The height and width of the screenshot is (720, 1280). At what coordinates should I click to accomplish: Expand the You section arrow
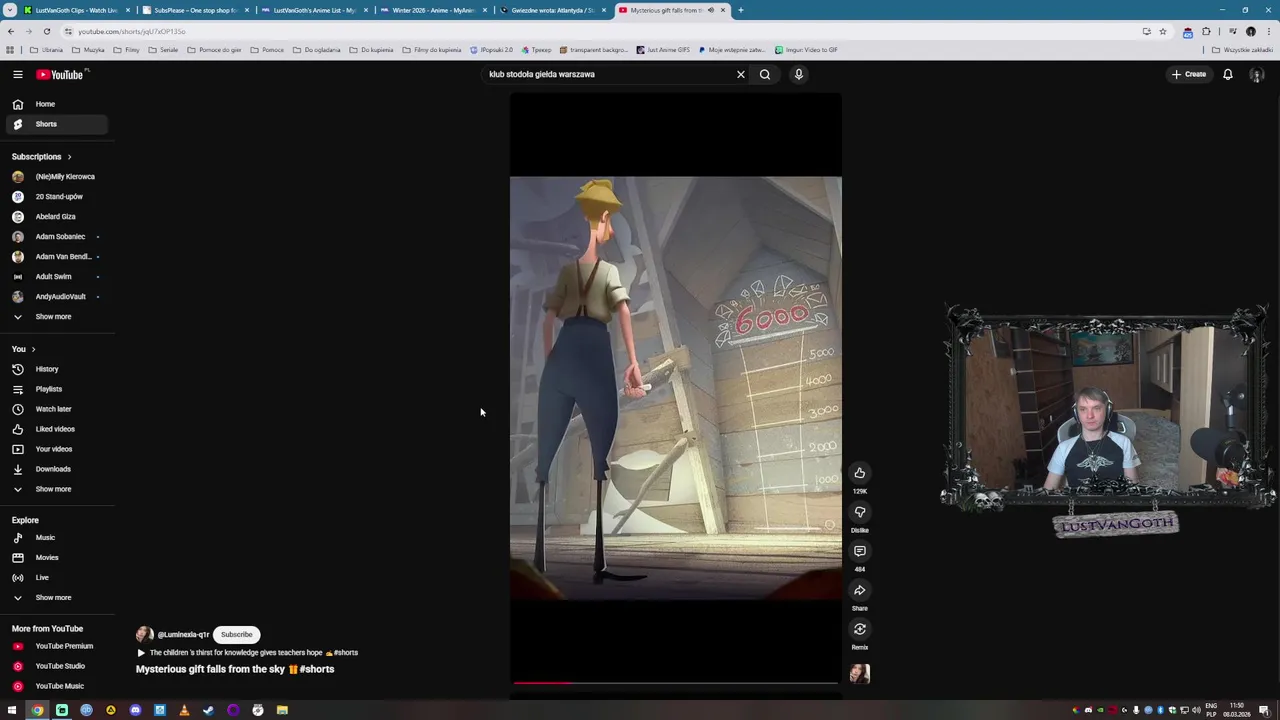[x=33, y=349]
